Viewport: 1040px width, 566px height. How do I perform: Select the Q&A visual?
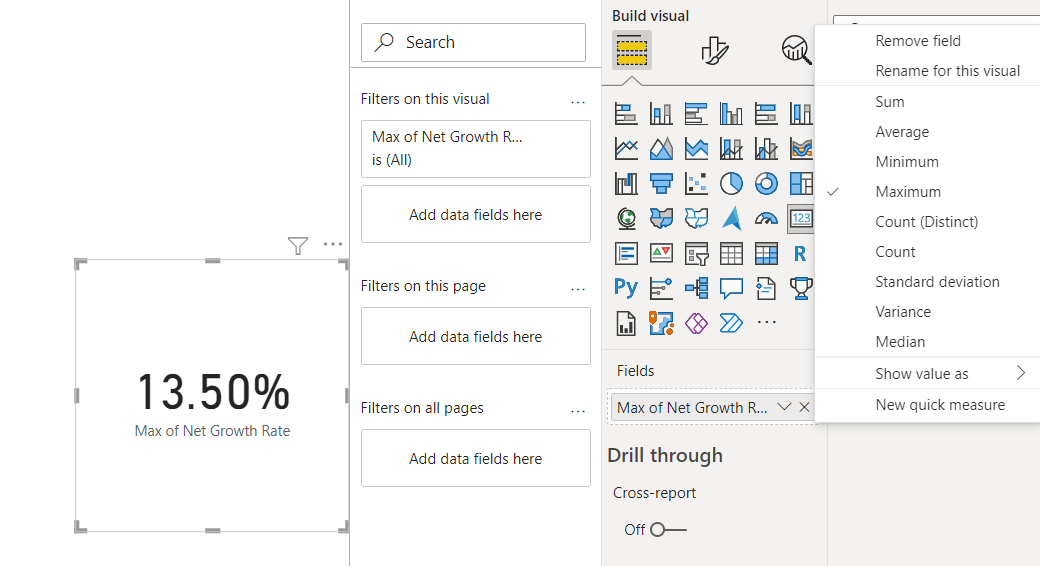[731, 288]
